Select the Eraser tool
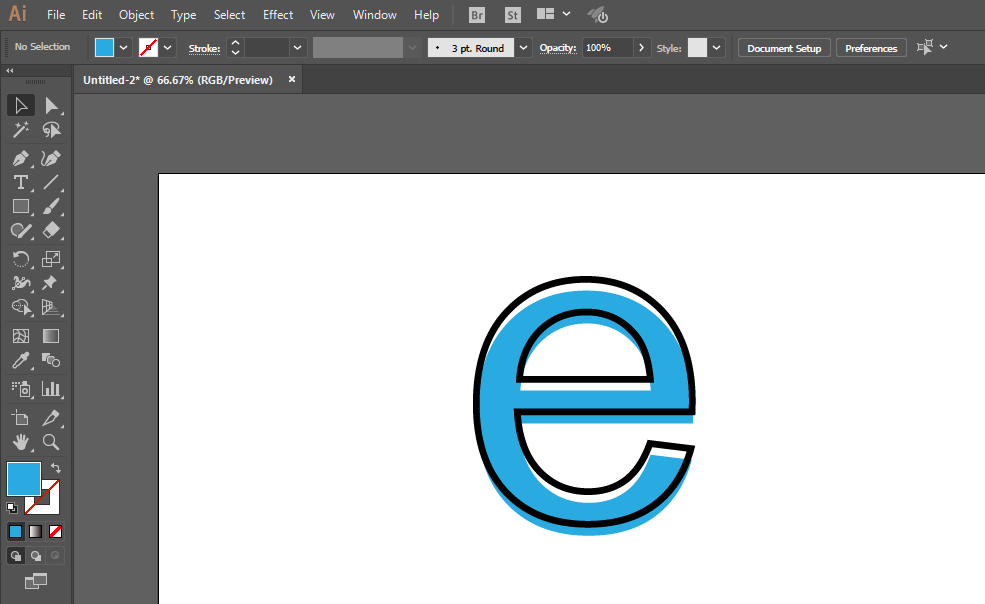This screenshot has height=604, width=985. click(x=51, y=231)
